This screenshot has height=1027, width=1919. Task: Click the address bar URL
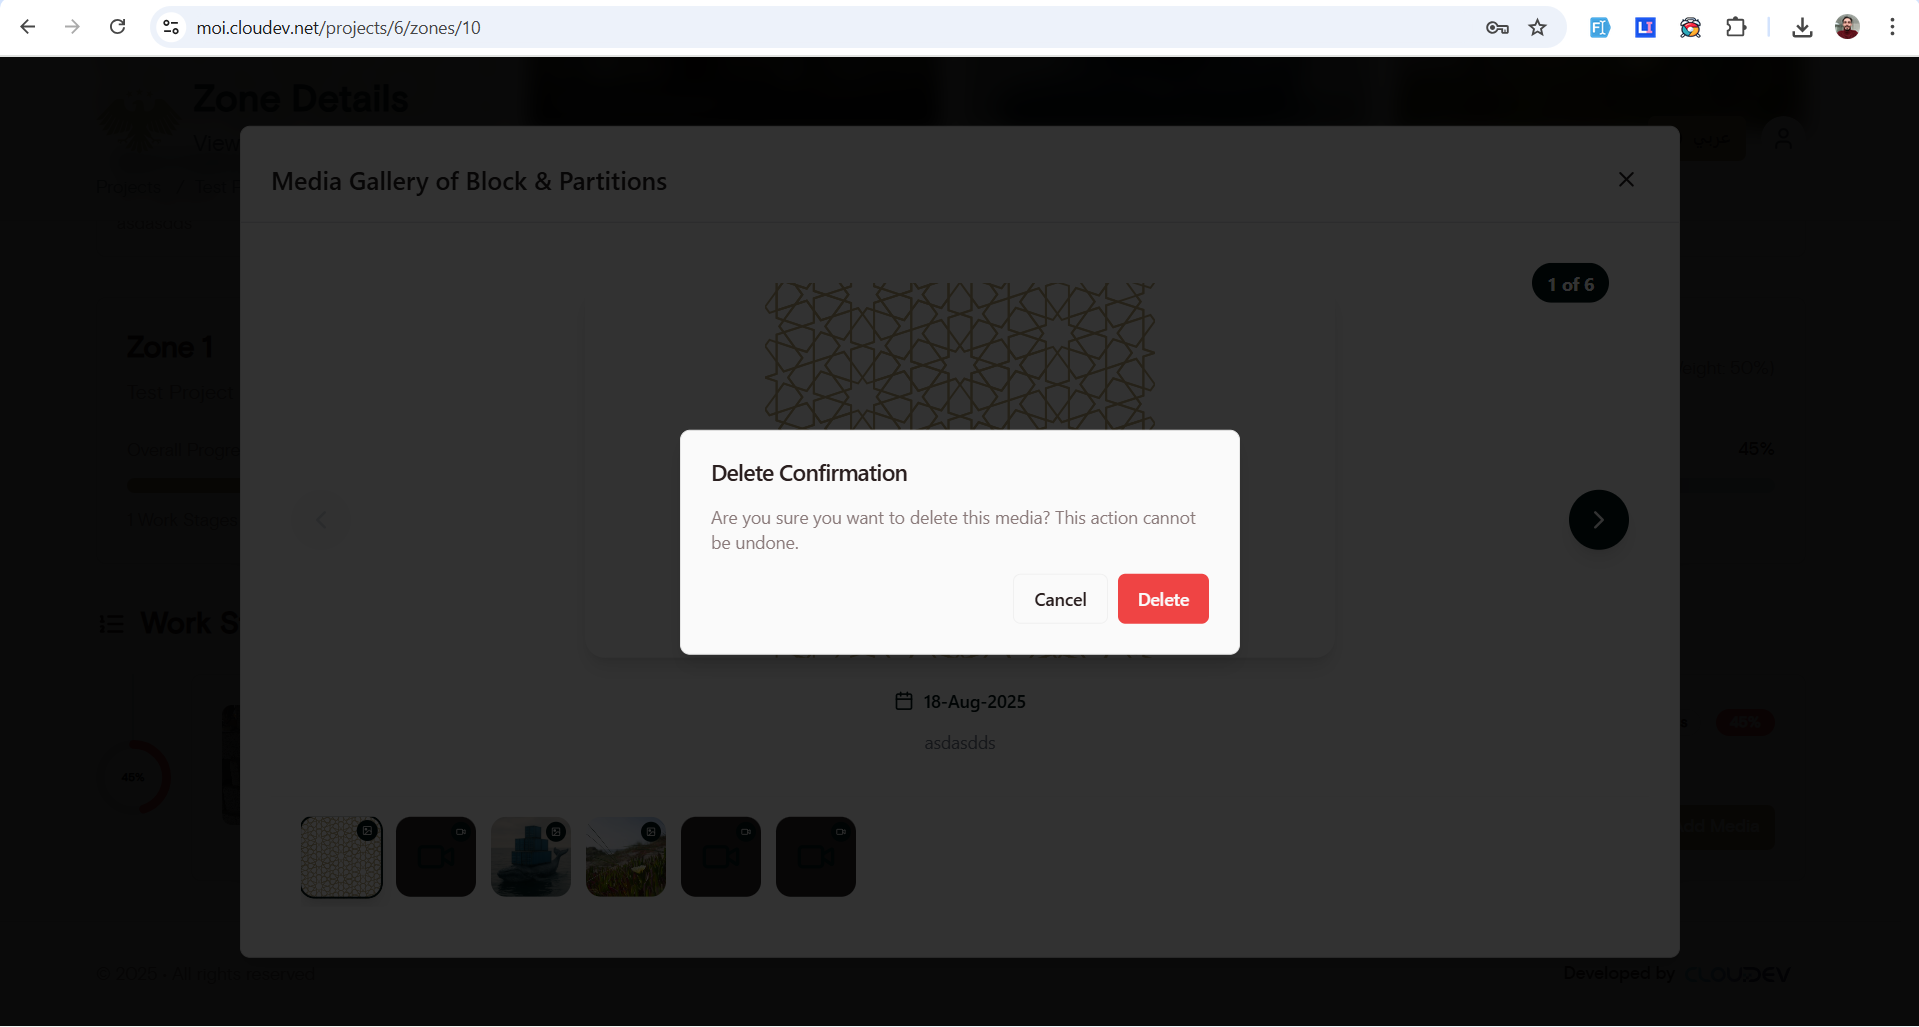tap(338, 28)
